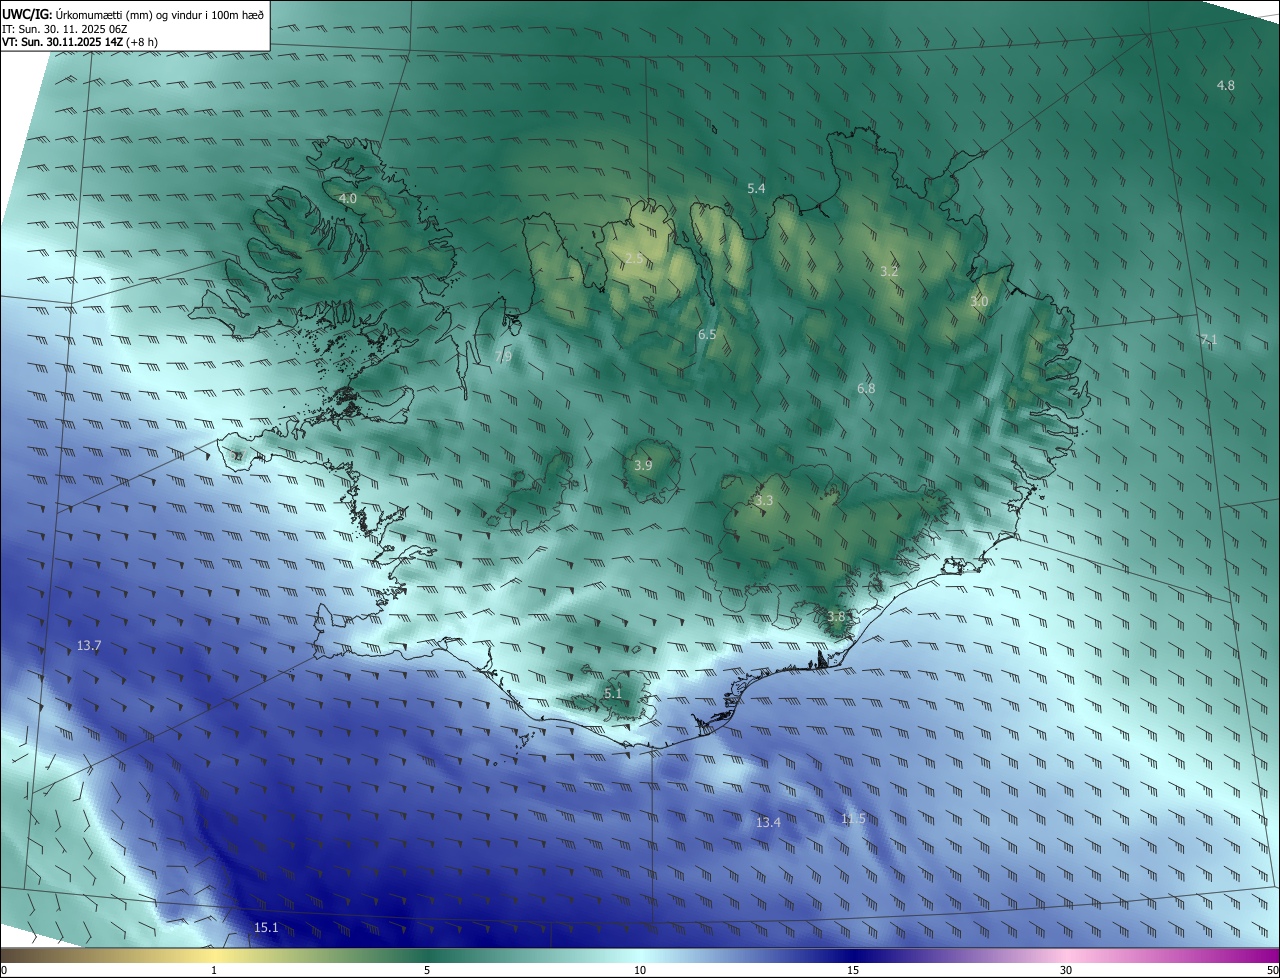This screenshot has height=978, width=1280.
Task: Click the 15.1 value at the bottom
Action: tap(266, 929)
